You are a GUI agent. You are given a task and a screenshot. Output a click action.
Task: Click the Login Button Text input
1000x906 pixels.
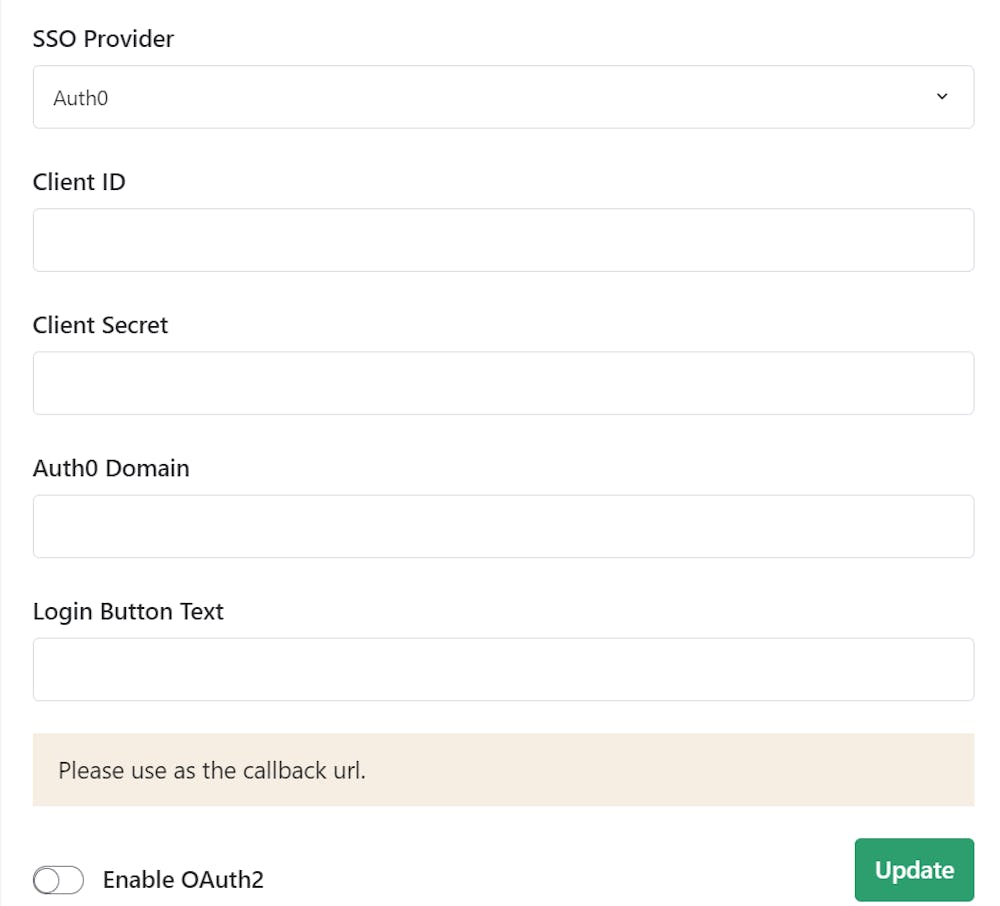point(503,669)
